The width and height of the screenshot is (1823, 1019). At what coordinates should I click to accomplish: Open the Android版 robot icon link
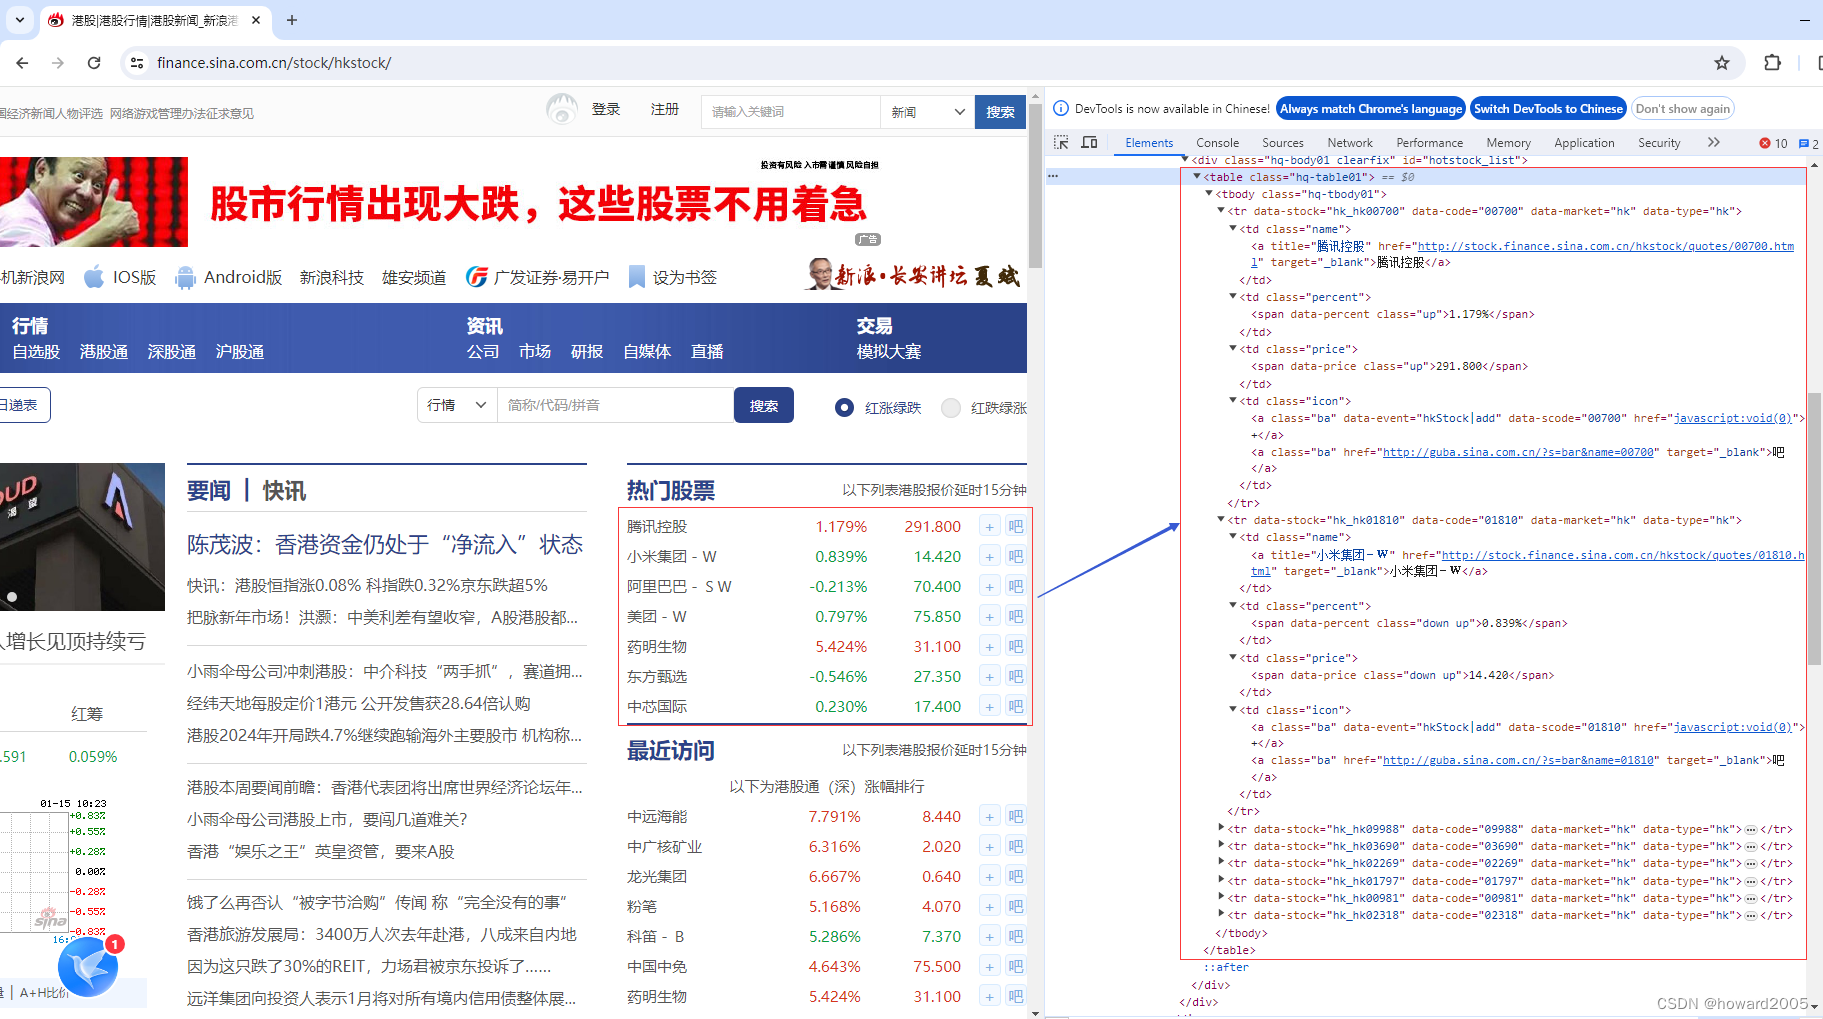tap(185, 277)
